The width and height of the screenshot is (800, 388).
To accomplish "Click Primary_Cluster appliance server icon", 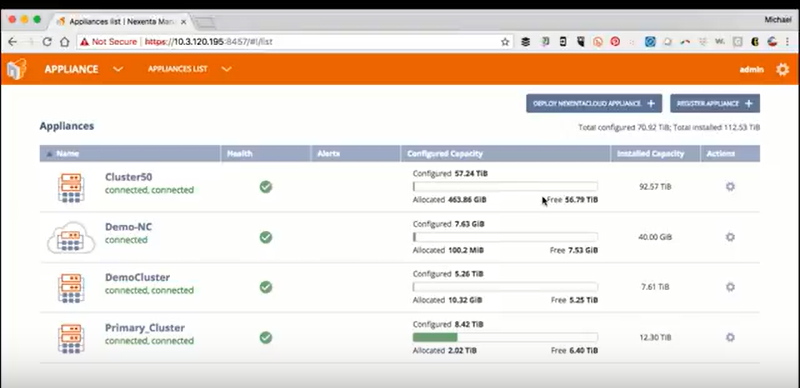I will pos(71,338).
